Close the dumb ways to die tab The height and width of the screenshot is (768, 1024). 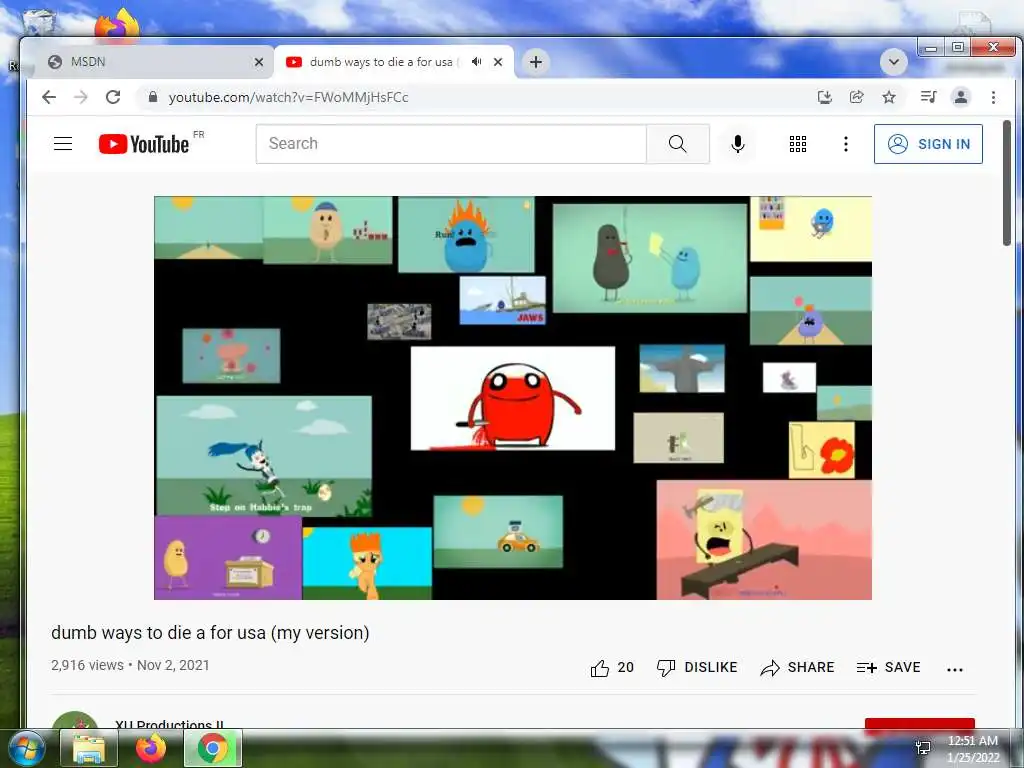498,62
